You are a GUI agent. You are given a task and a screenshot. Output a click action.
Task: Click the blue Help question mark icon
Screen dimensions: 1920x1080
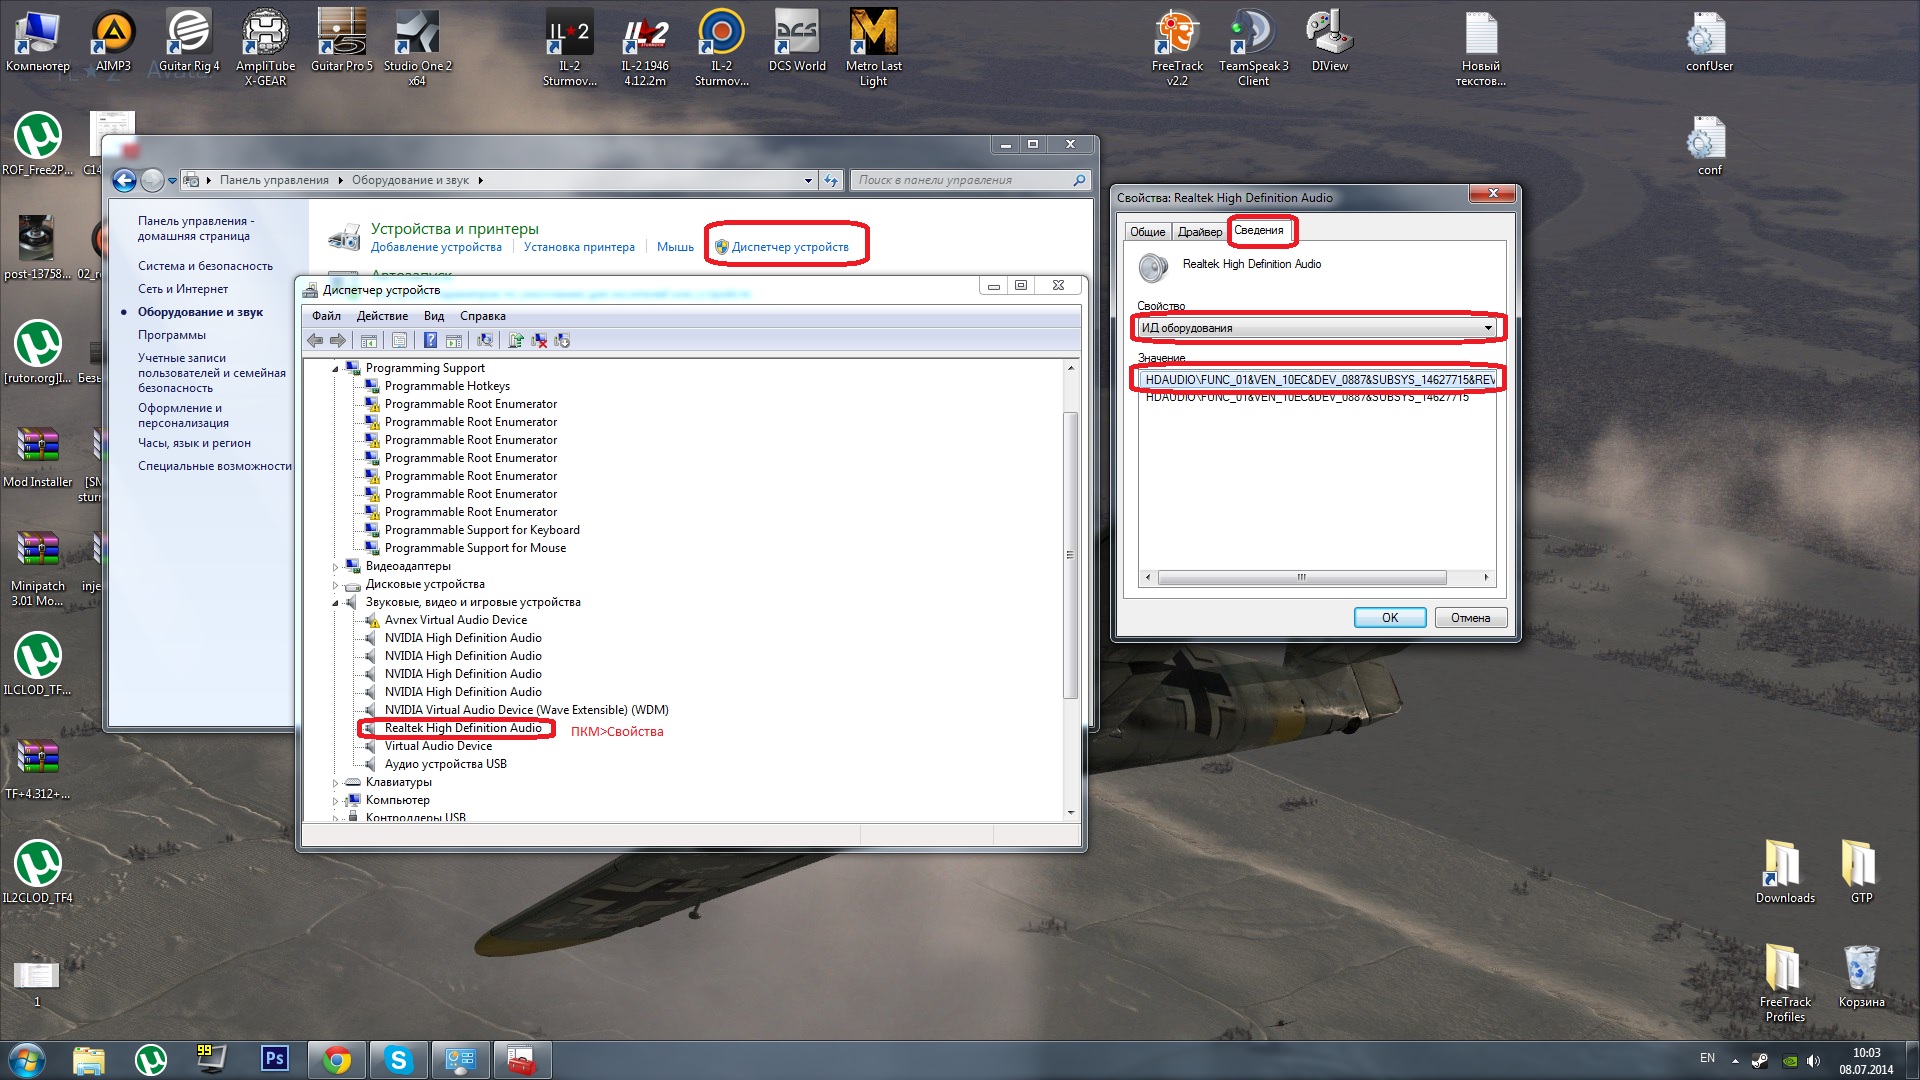pos(430,341)
